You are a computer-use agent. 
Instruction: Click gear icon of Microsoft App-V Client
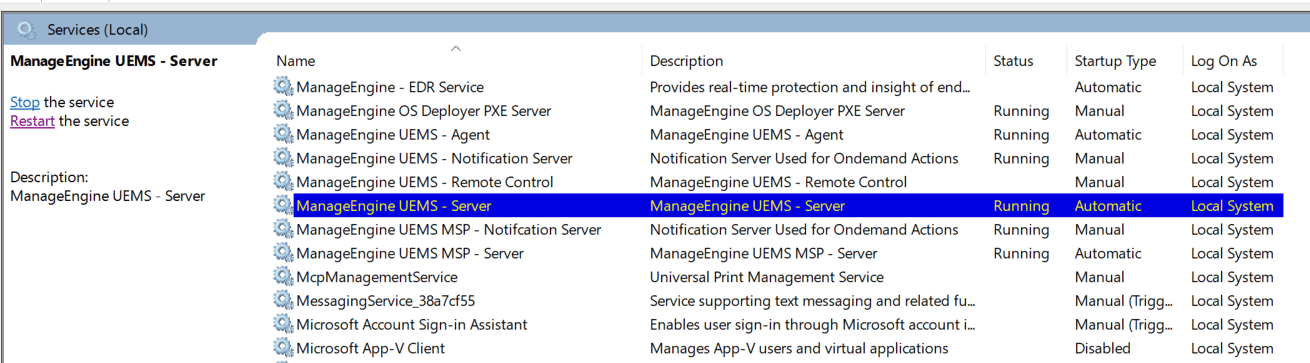[x=284, y=348]
